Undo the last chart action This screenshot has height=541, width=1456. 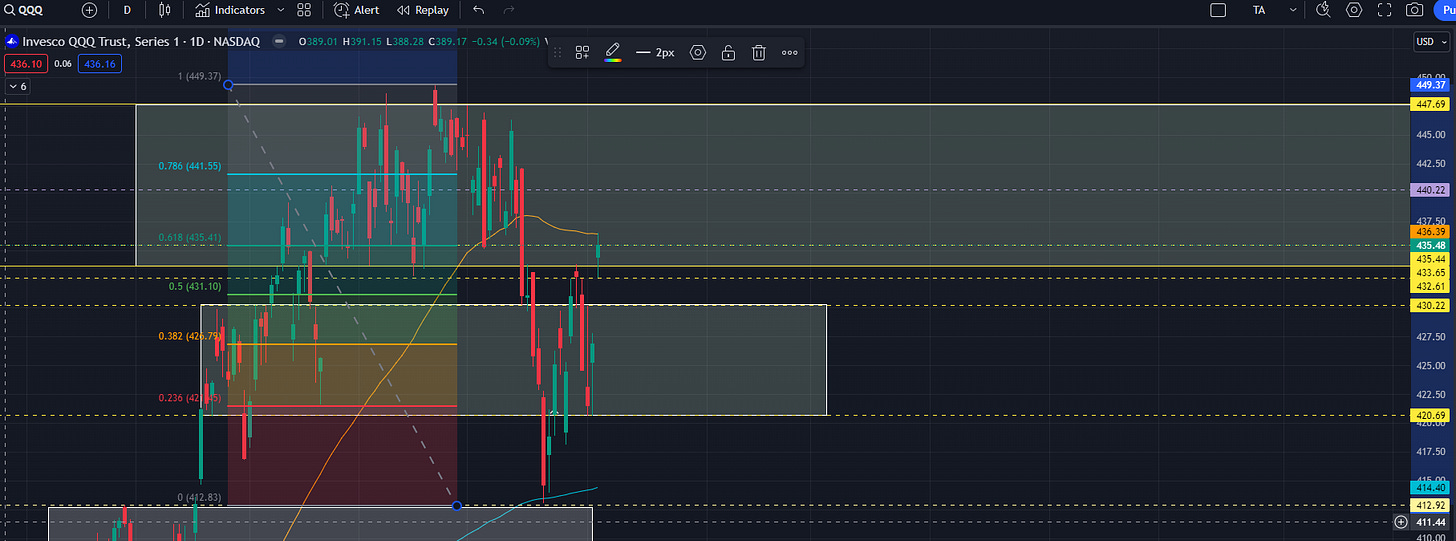479,10
